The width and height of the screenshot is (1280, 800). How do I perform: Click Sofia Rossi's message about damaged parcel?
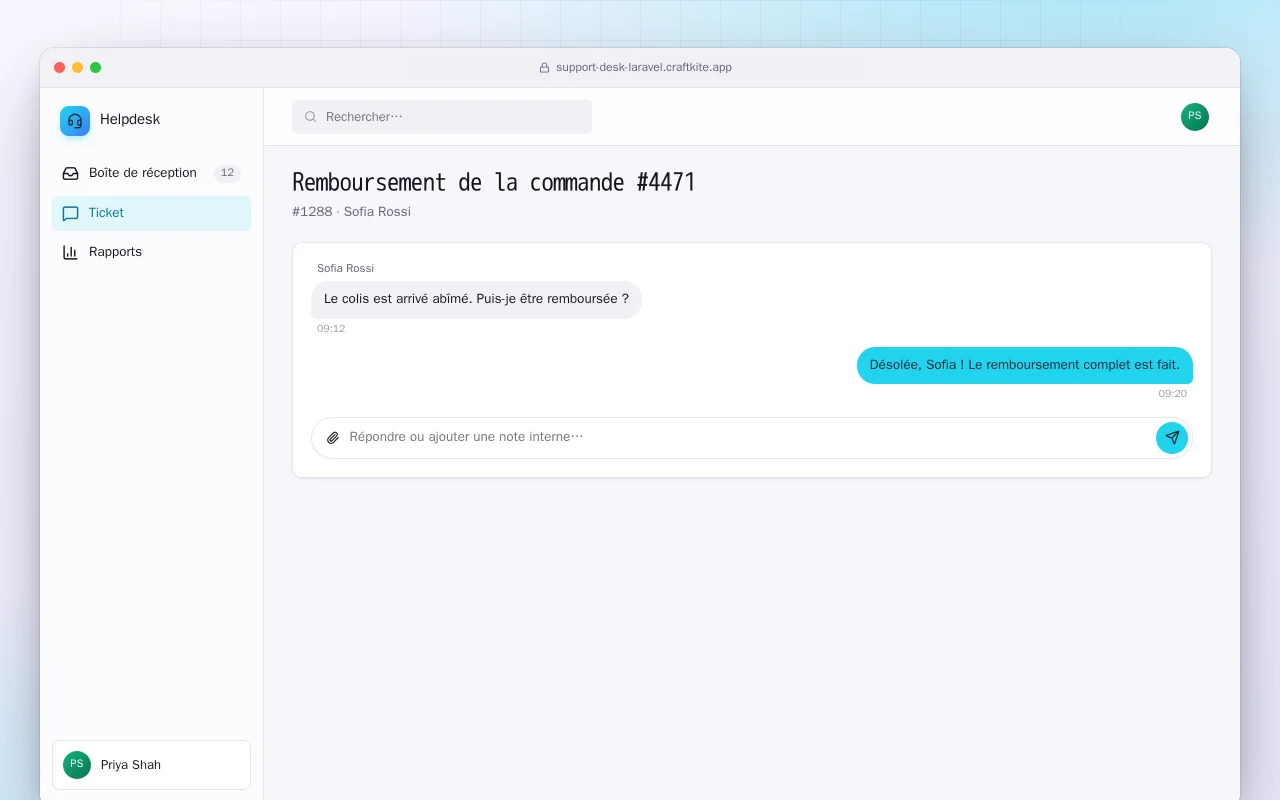point(476,299)
